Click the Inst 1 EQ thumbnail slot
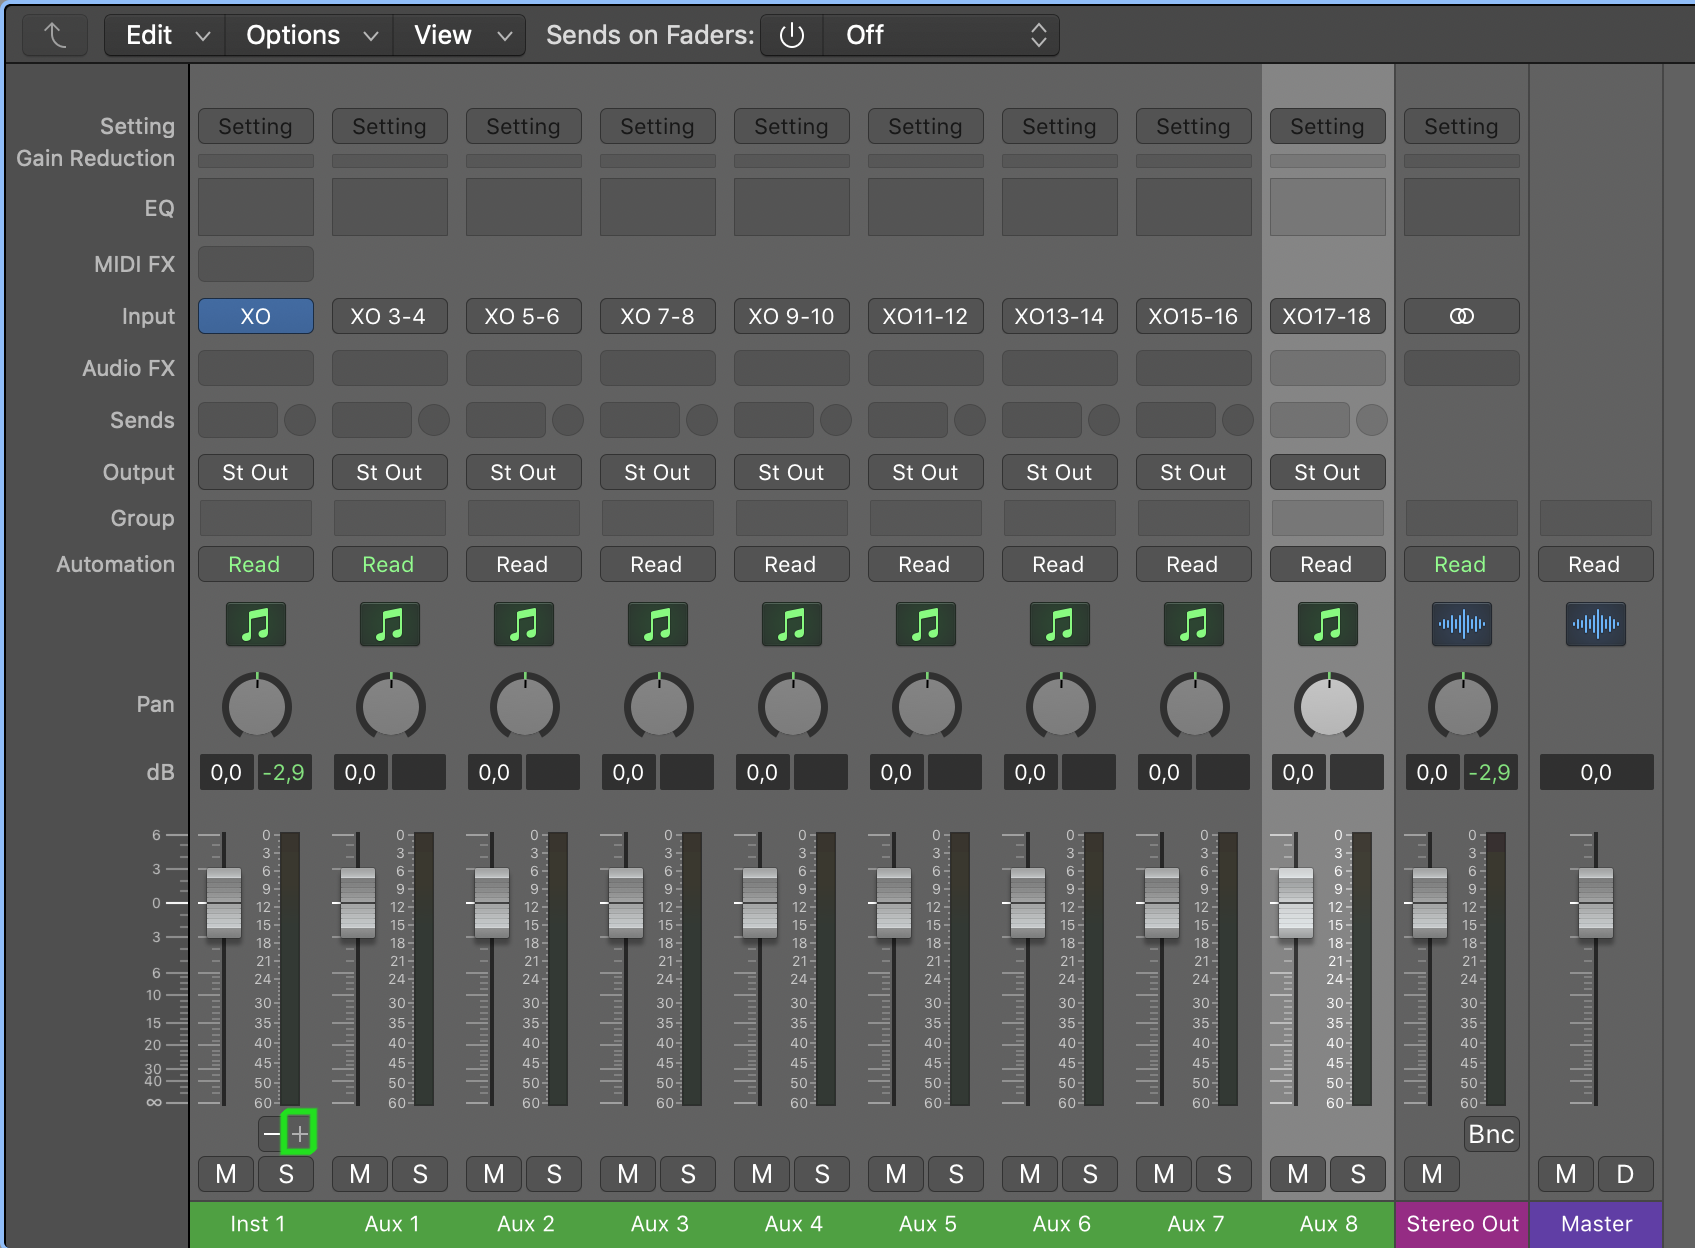Viewport: 1695px width, 1248px height. tap(256, 207)
